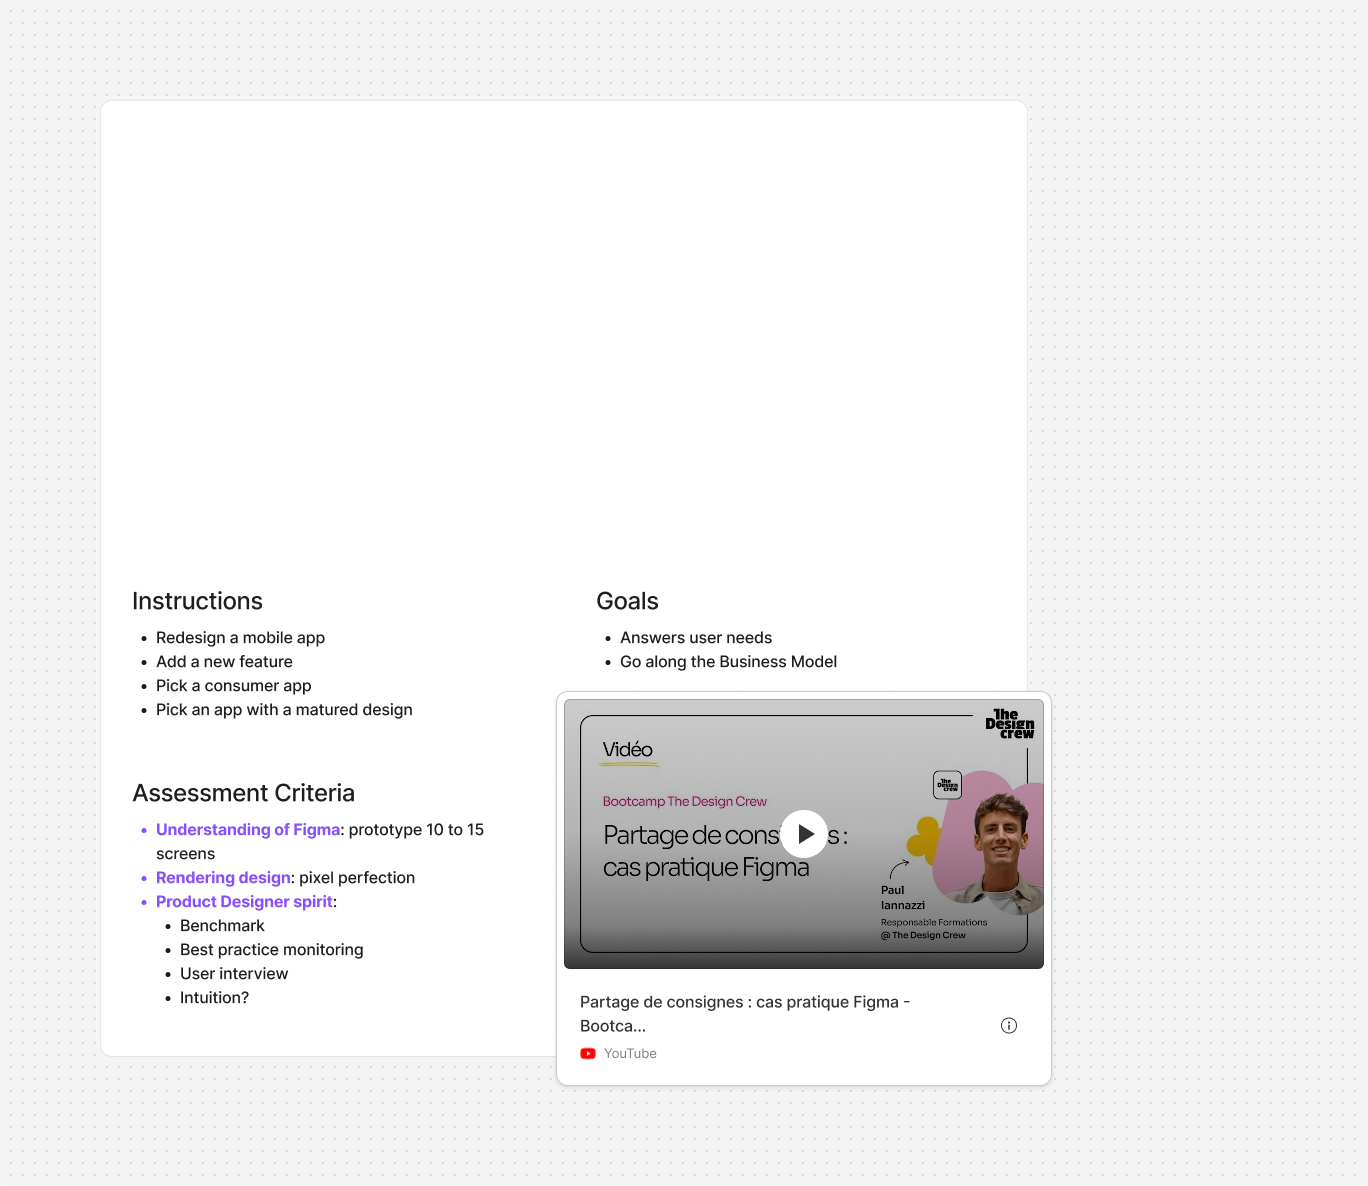Screen dimensions: 1368x1186
Task: Select 'Redesign a mobile app' bullet
Action: [240, 637]
